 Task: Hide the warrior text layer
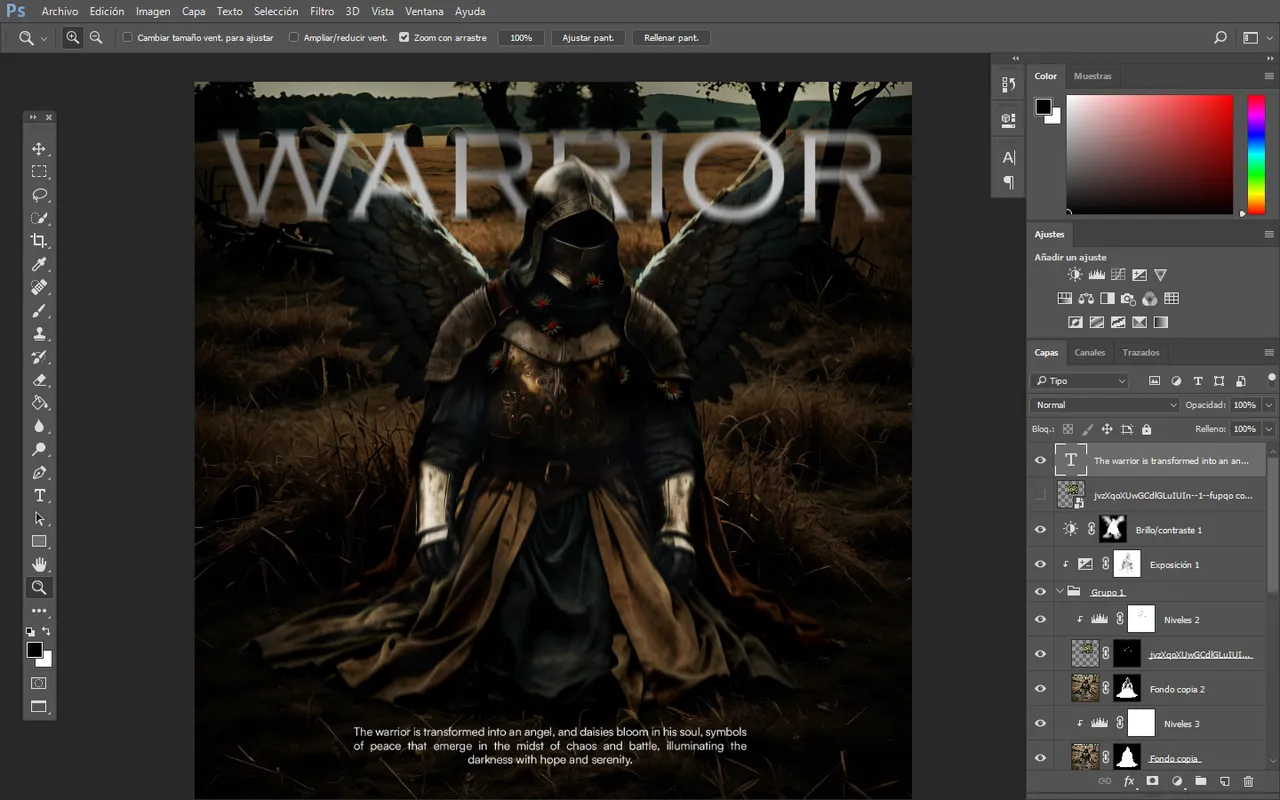1040,460
